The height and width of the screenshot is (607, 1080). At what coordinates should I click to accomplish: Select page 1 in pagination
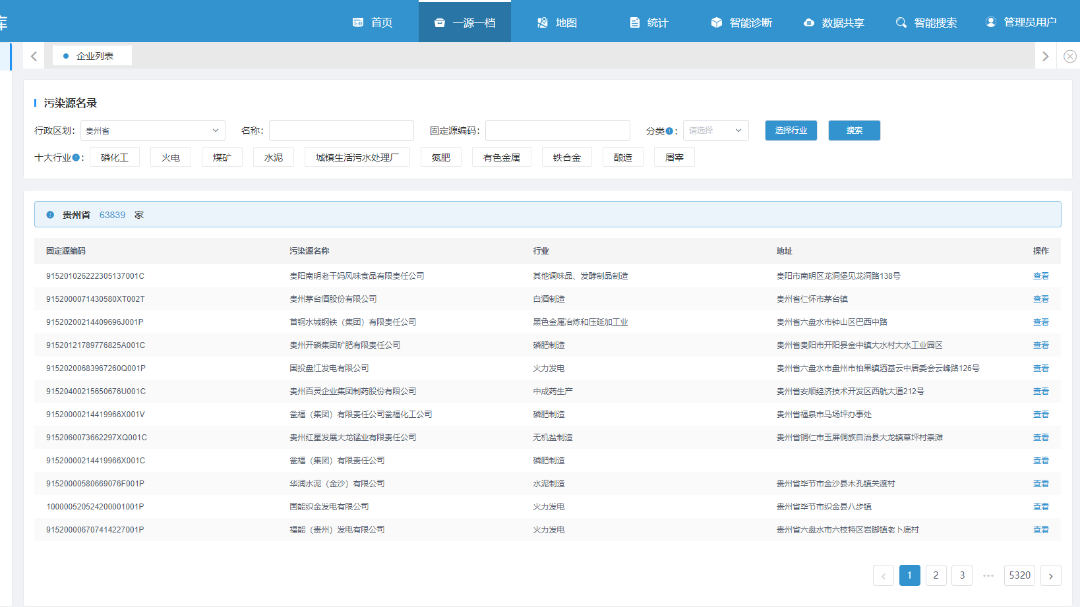coord(909,575)
